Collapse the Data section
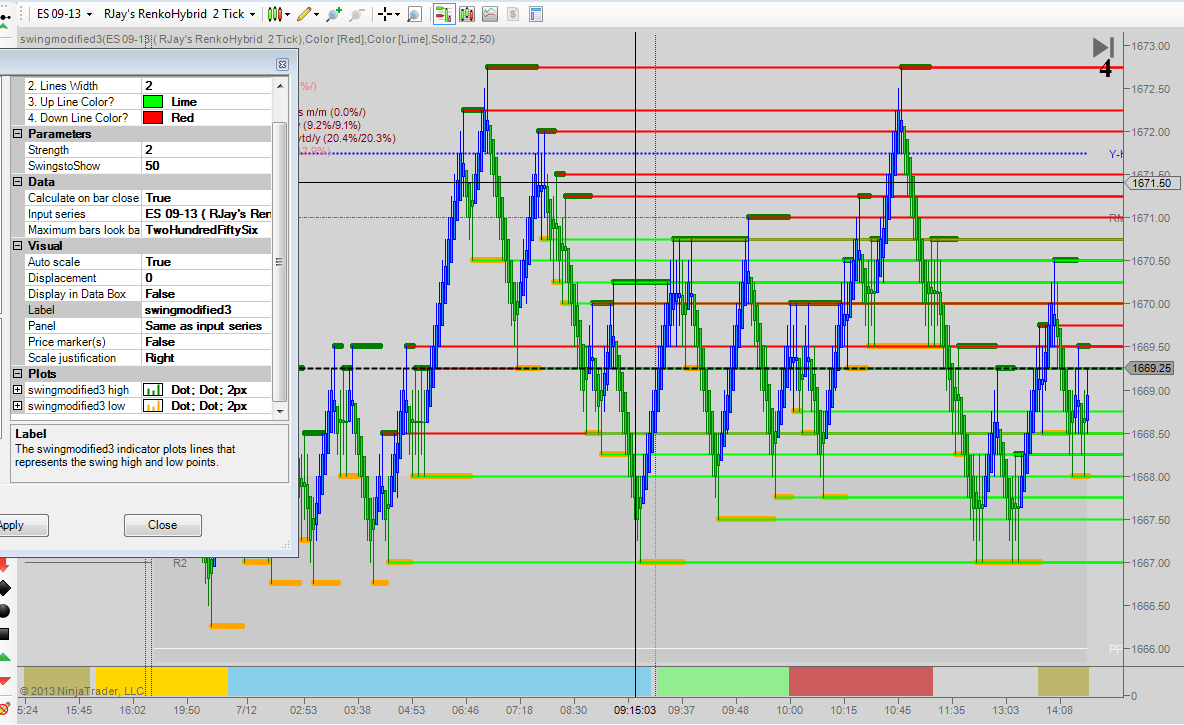 pyautogui.click(x=17, y=182)
